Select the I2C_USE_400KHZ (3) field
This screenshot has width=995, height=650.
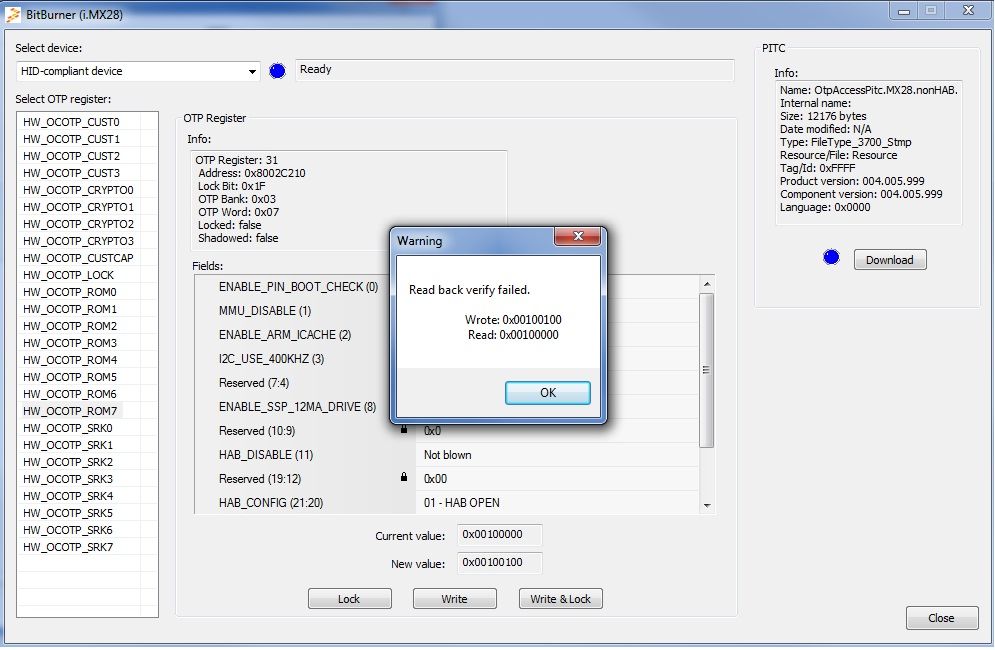click(271, 359)
